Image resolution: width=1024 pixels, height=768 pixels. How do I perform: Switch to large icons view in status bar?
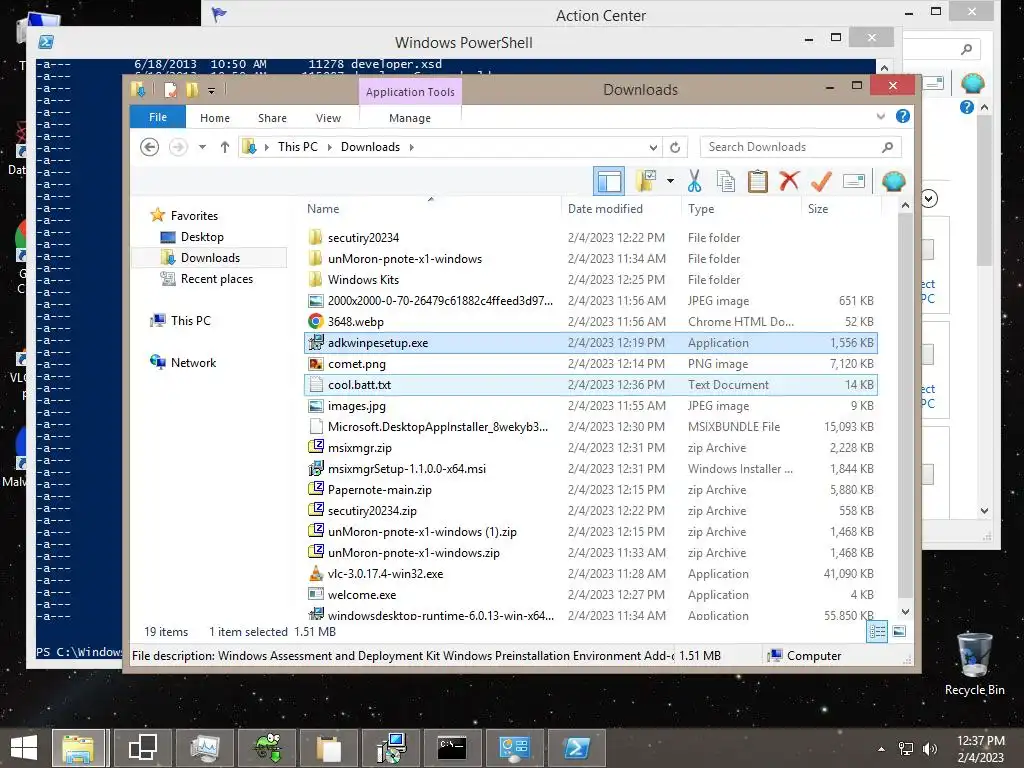899,631
